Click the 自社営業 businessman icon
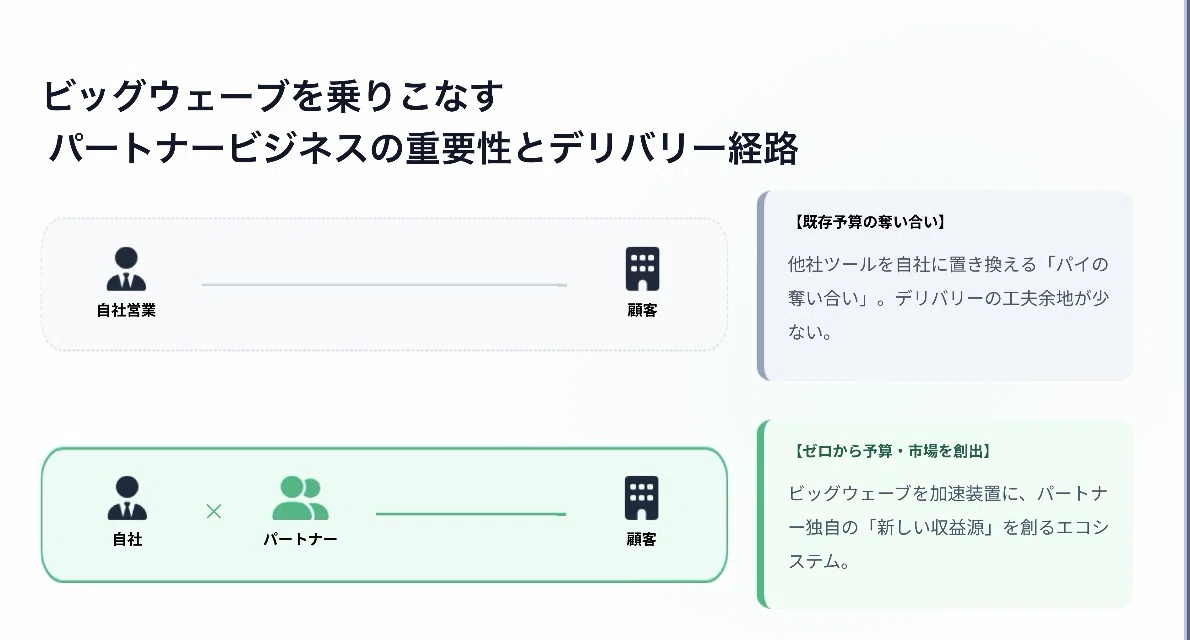Image resolution: width=1190 pixels, height=640 pixels. point(126,269)
